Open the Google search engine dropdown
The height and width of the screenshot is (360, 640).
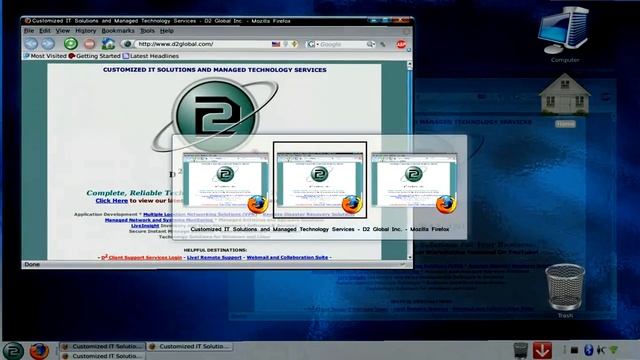point(313,44)
